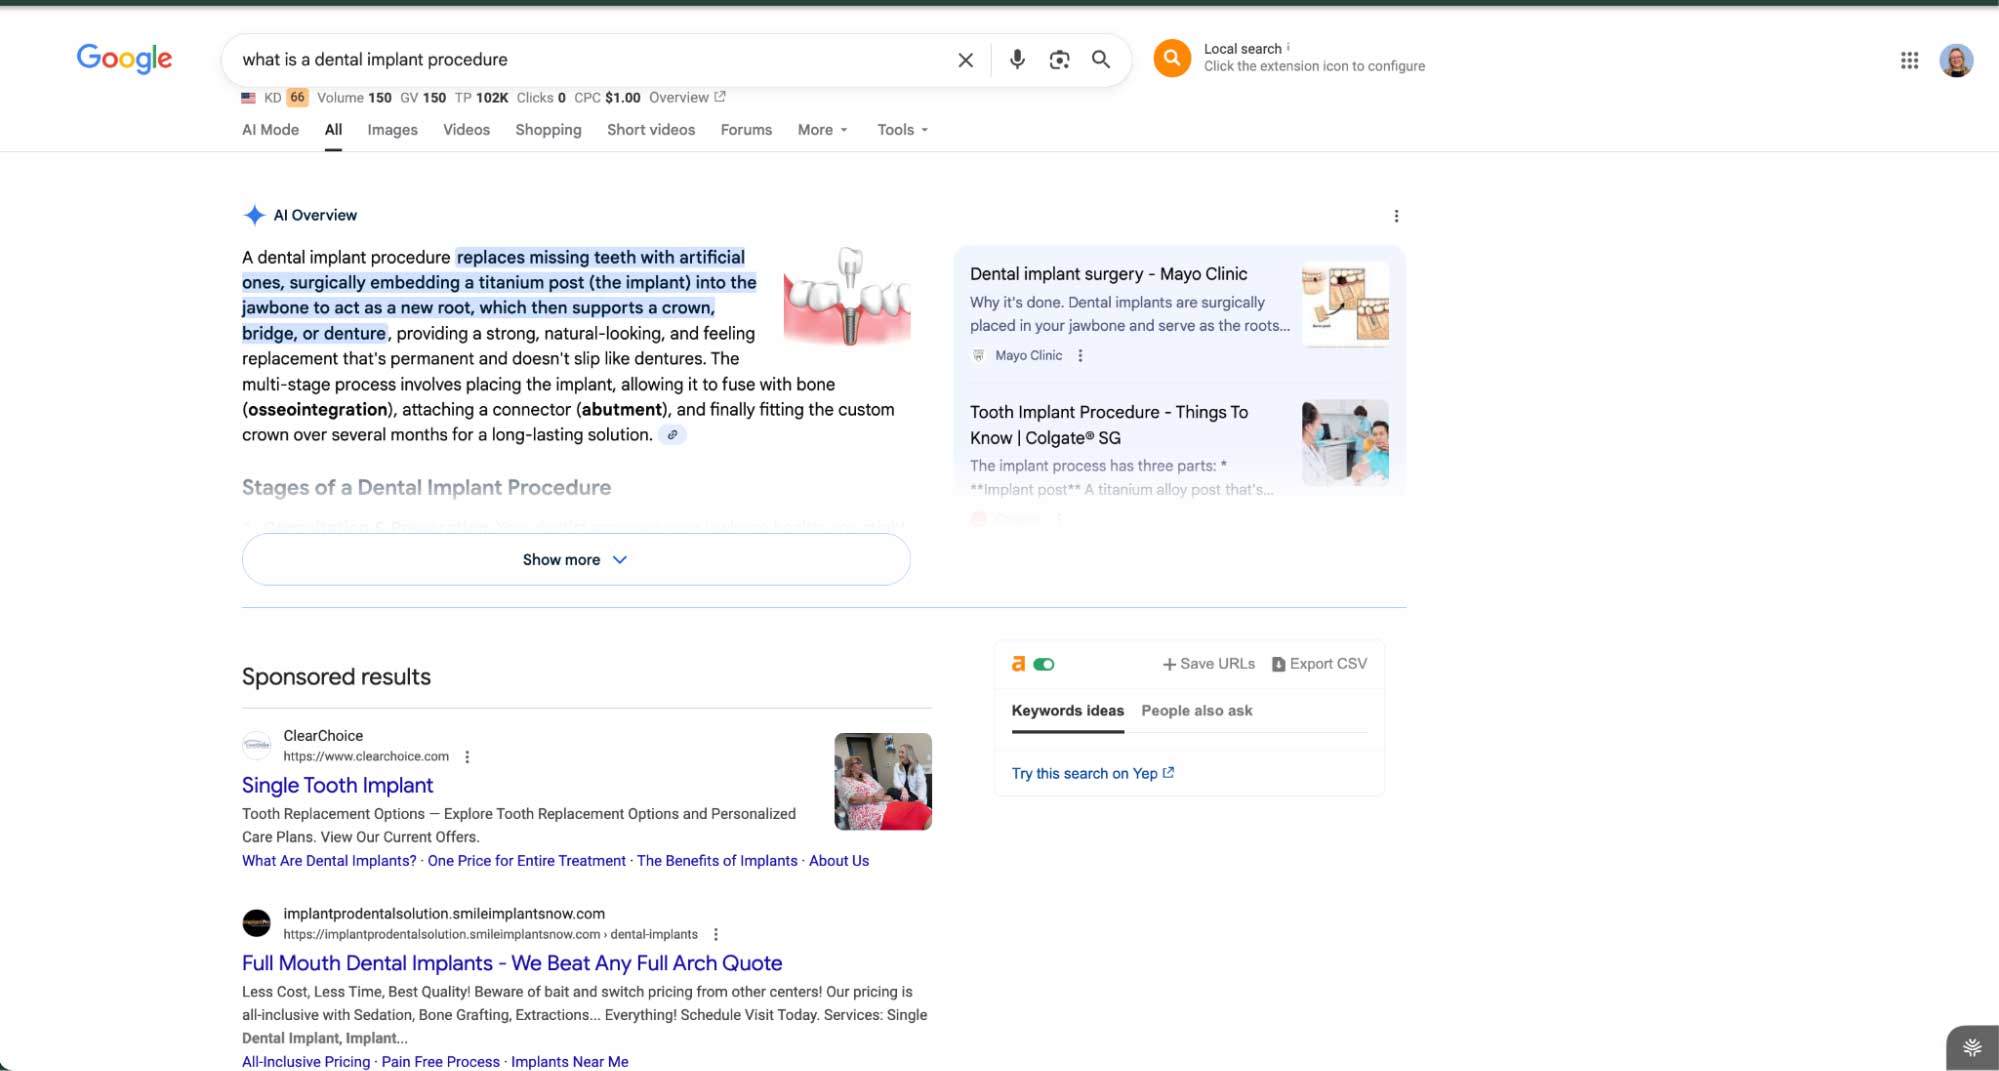Click the orange Local search extension icon
Viewport: 1999px width, 1071px height.
click(1172, 58)
